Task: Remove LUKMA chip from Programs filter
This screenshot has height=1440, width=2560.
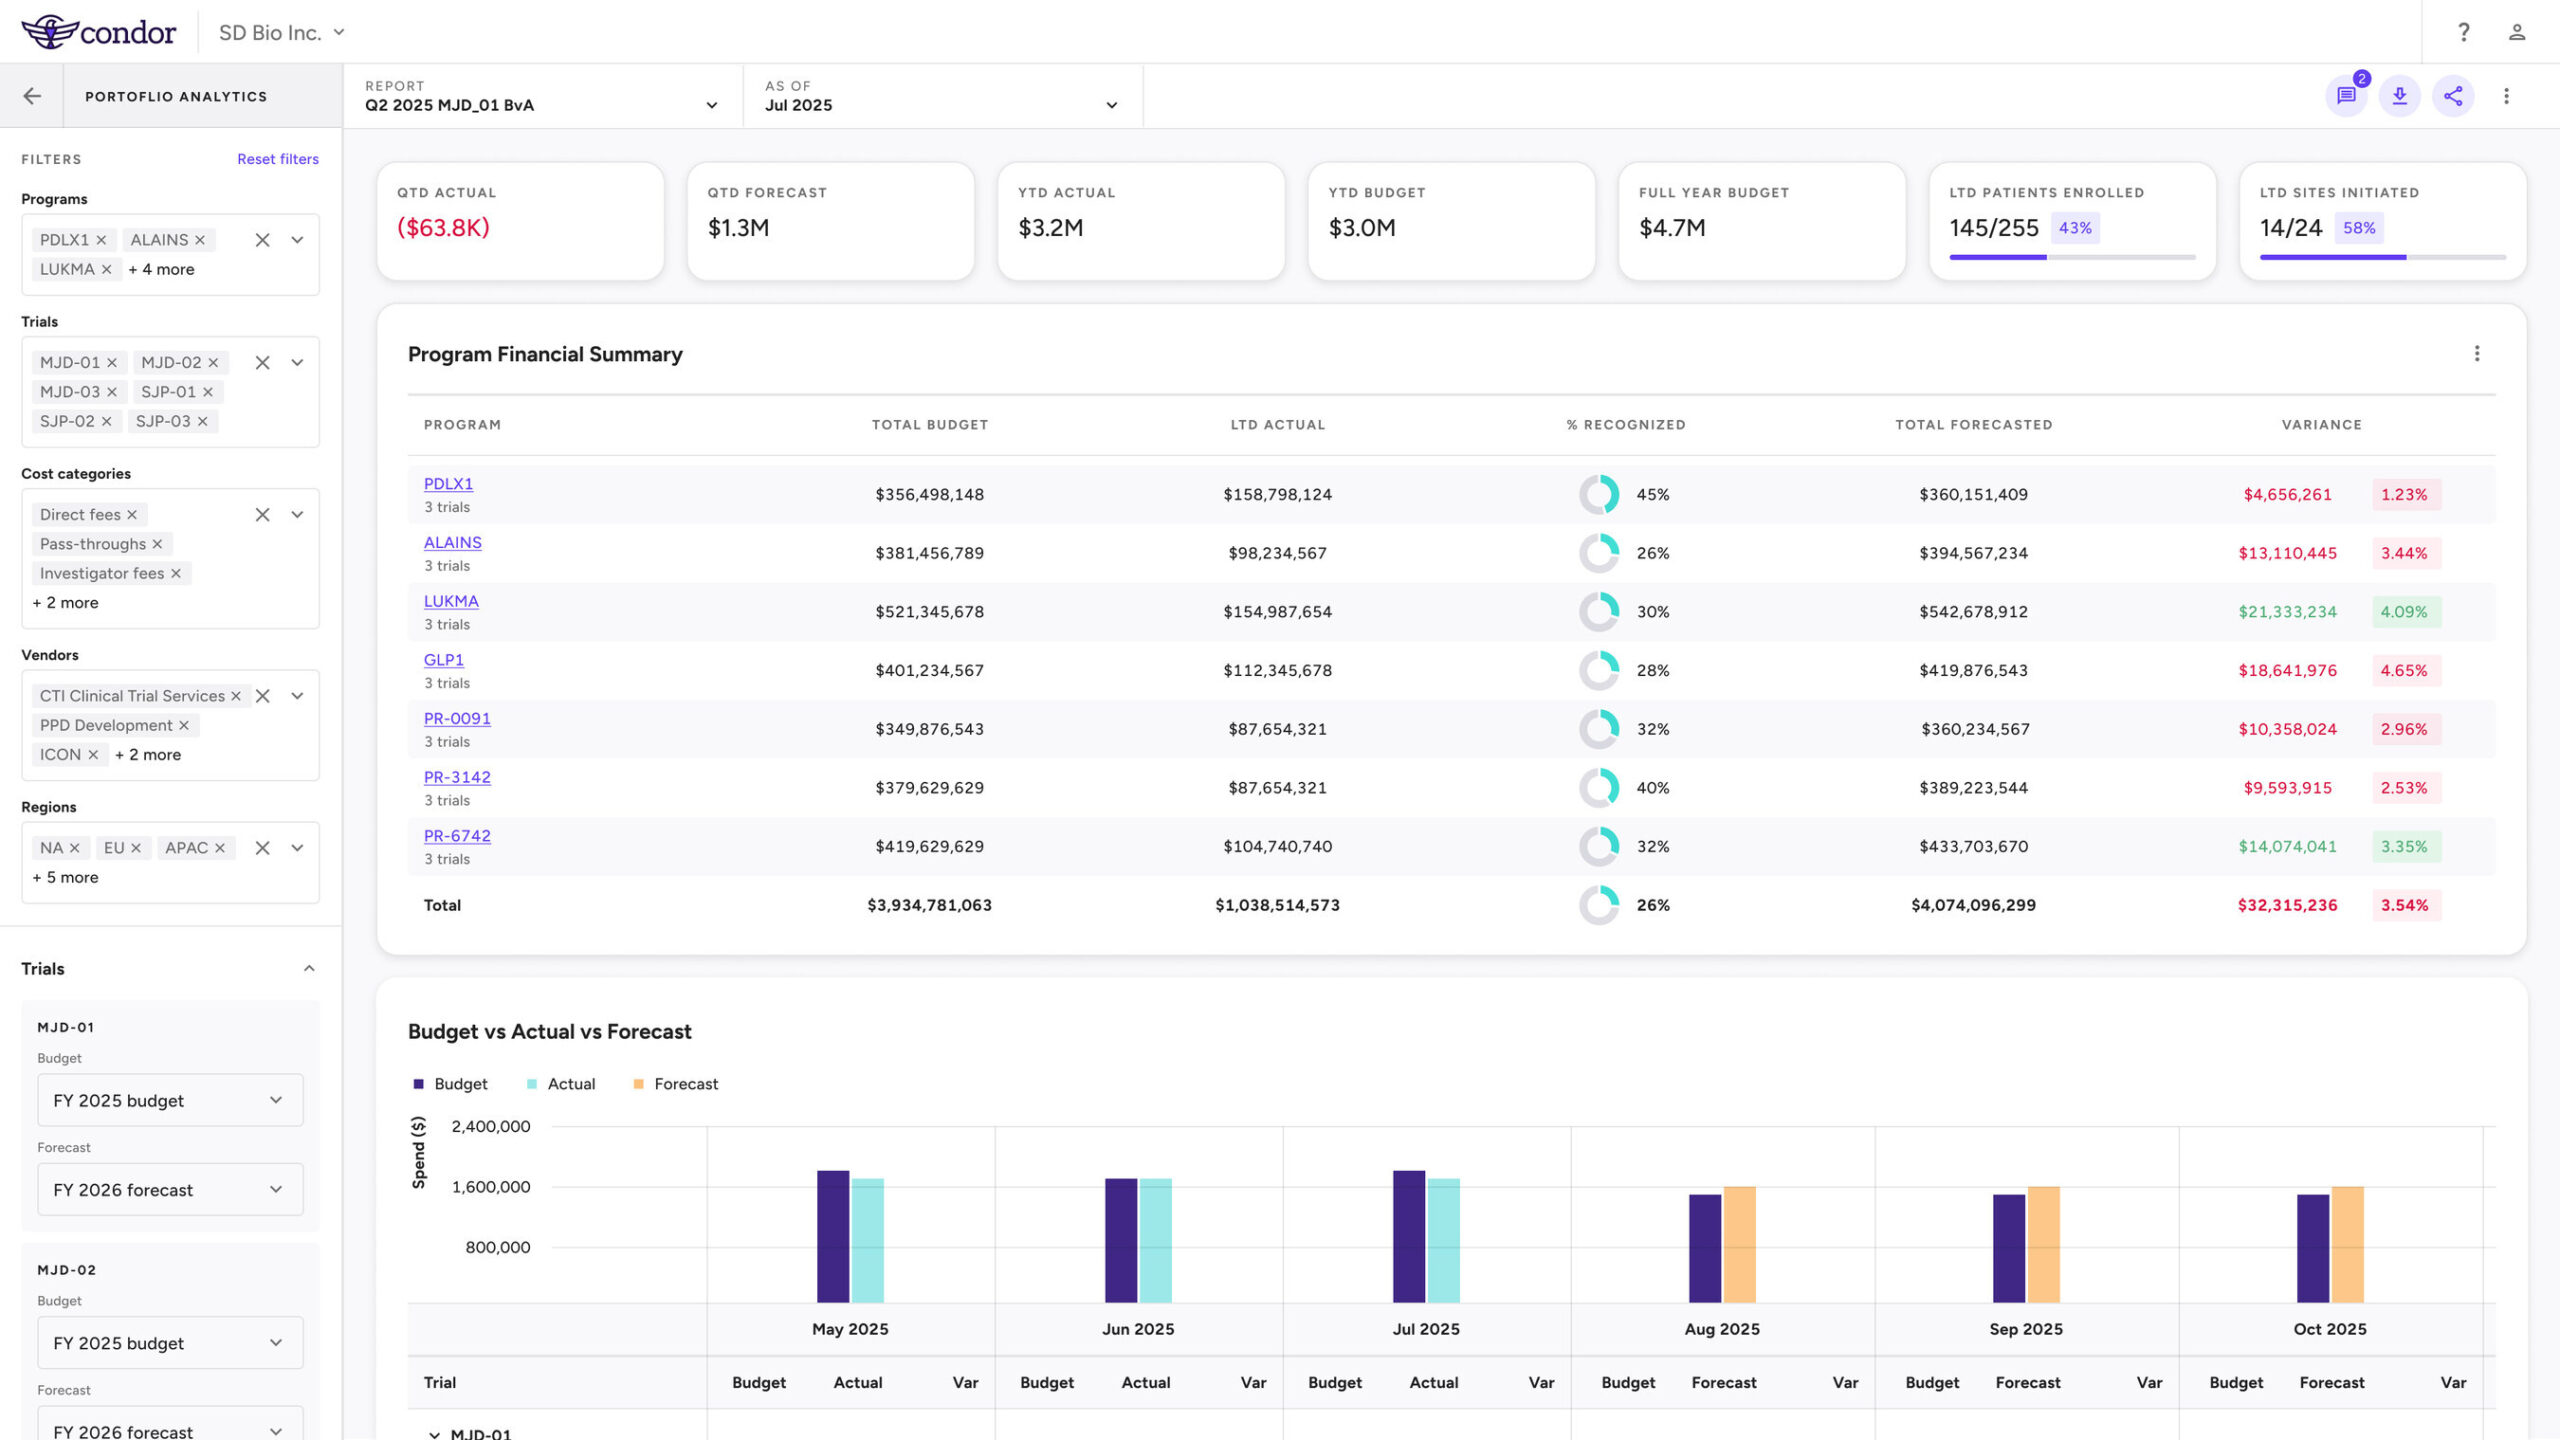Action: 106,269
